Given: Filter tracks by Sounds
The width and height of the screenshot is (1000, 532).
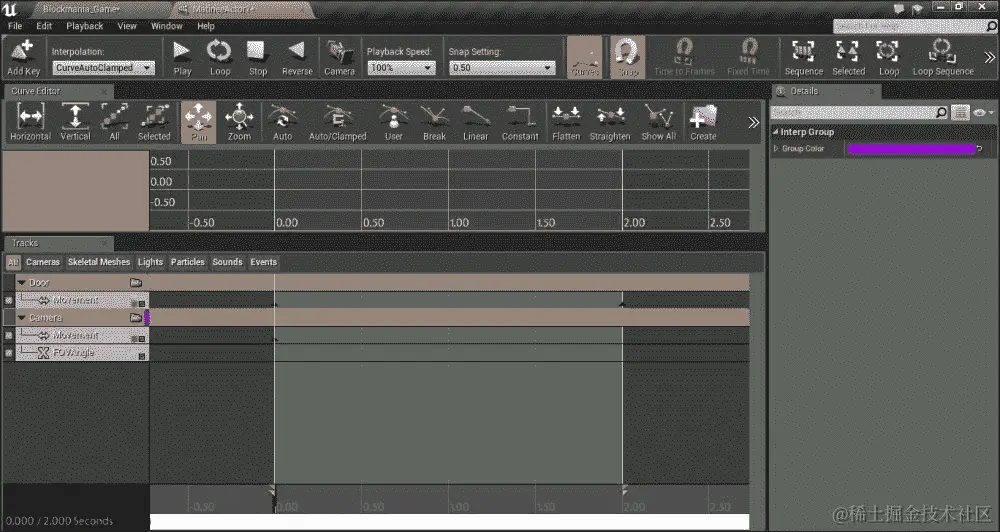Looking at the screenshot, I should 227,262.
